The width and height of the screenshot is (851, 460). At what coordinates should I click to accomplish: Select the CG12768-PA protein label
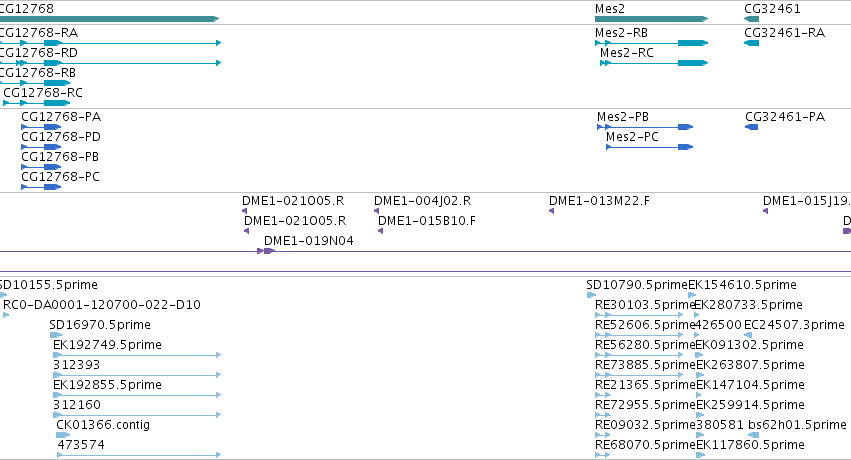tap(61, 117)
